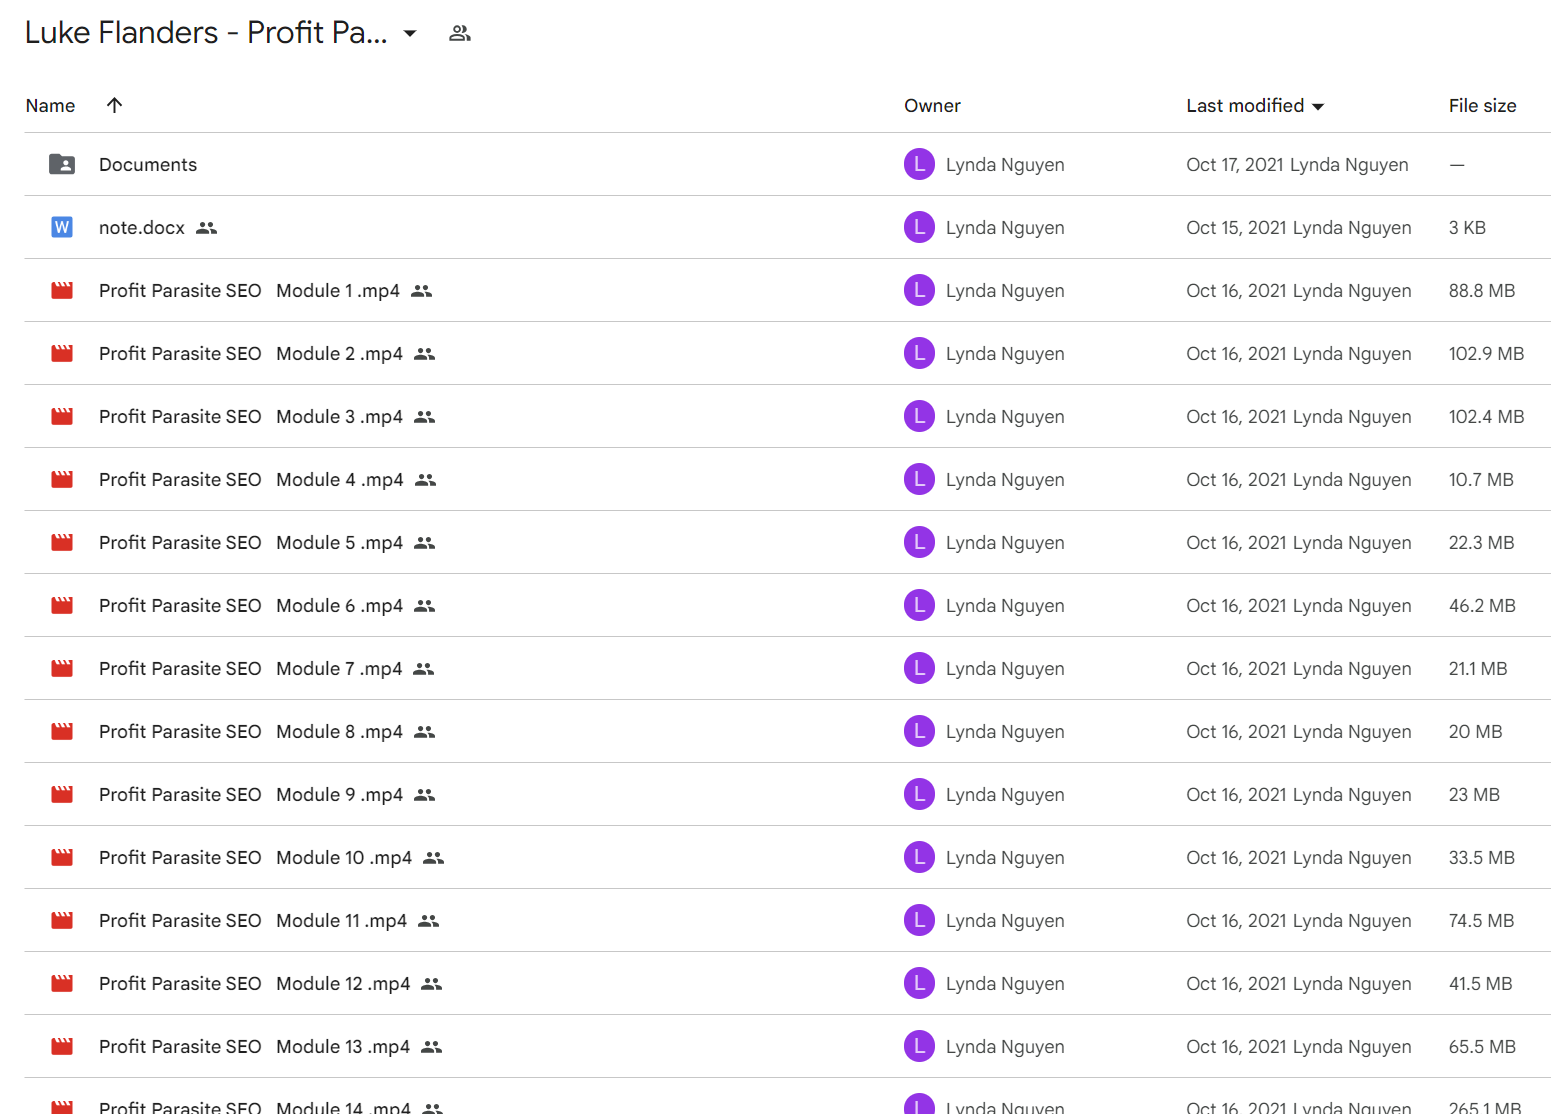Viewport: 1551px width, 1114px height.
Task: Click the video icon for Module 3 .mp4
Action: tap(62, 416)
